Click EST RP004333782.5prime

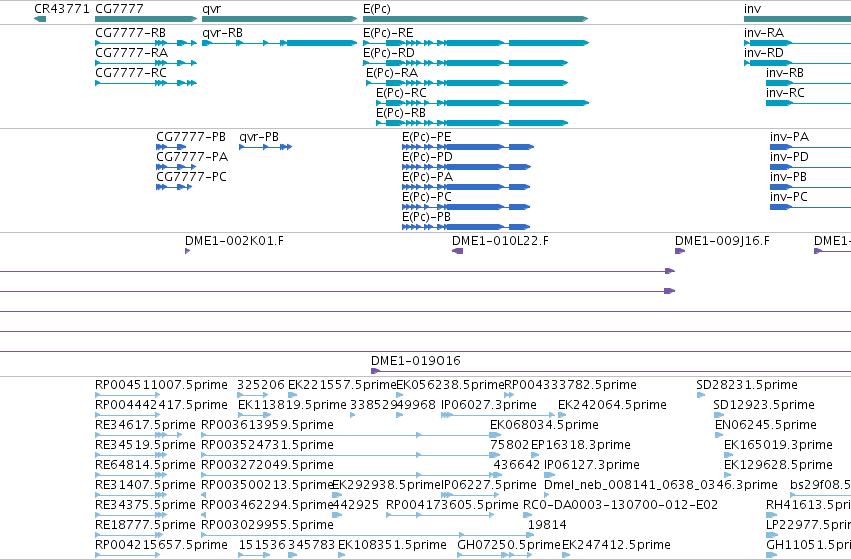[570, 386]
